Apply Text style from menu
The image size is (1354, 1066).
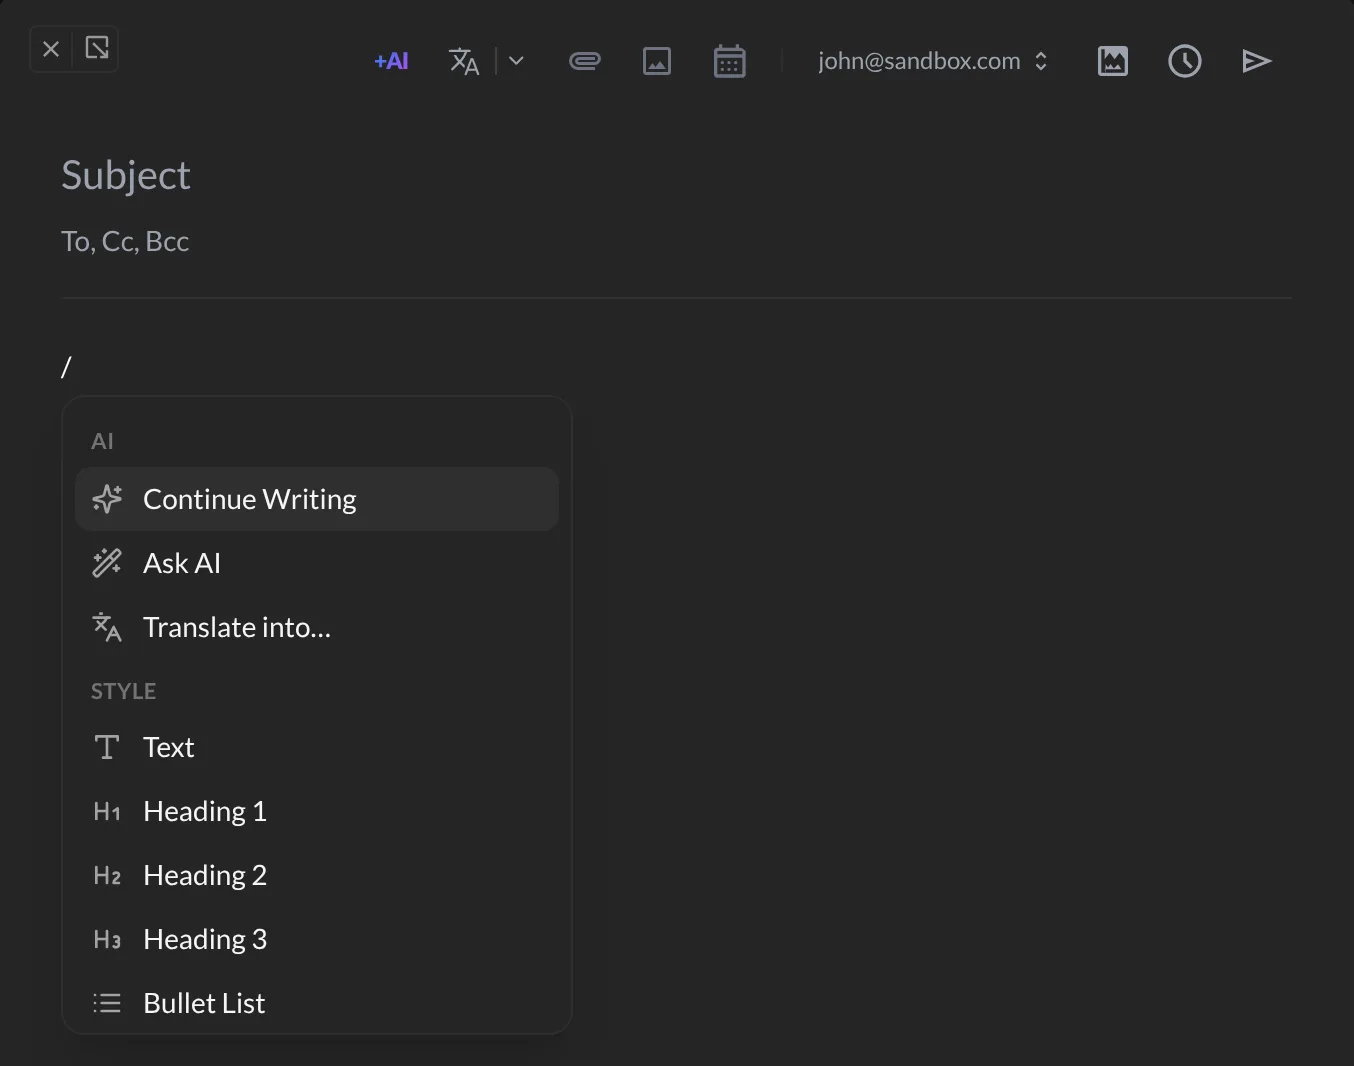(317, 747)
